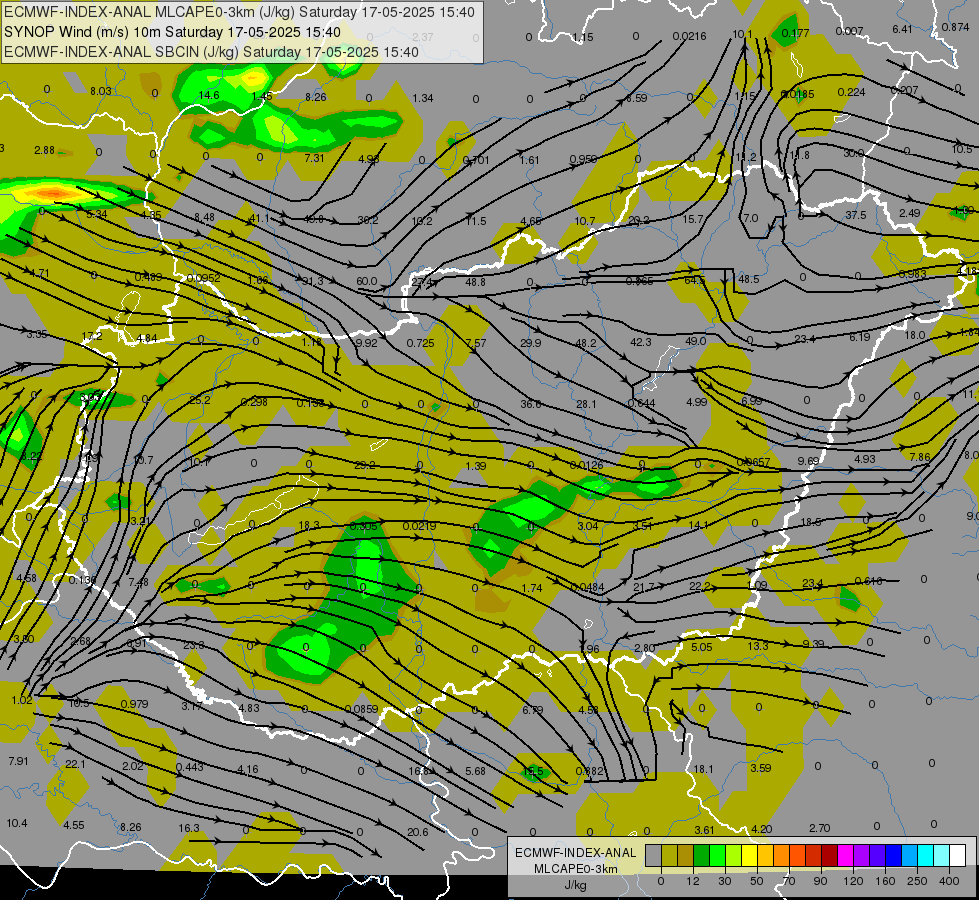Click the legend tick label '70'

point(789,881)
